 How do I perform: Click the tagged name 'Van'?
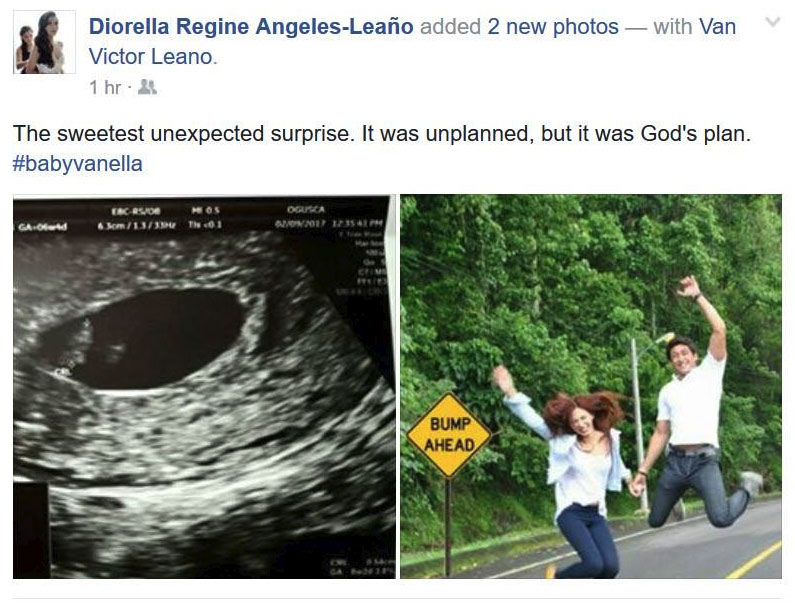(717, 26)
